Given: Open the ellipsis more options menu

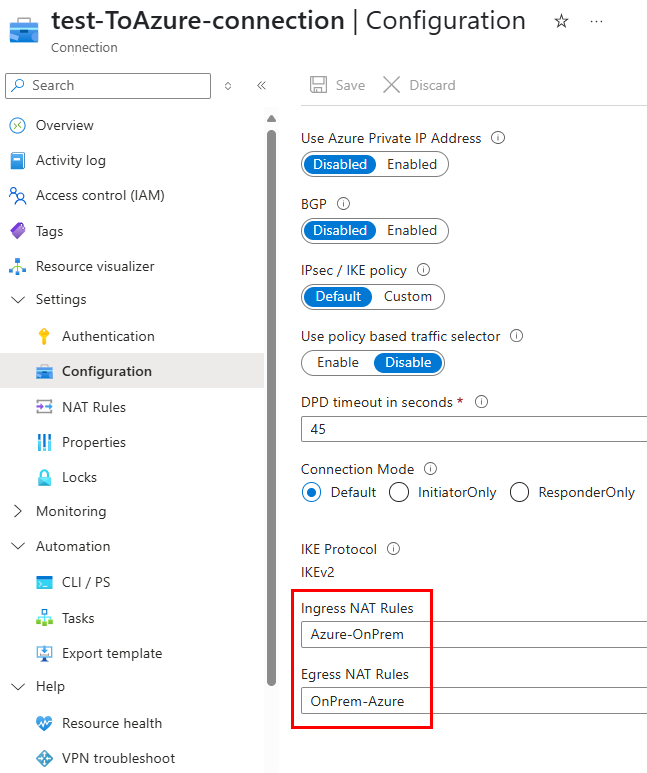Looking at the screenshot, I should [x=596, y=22].
